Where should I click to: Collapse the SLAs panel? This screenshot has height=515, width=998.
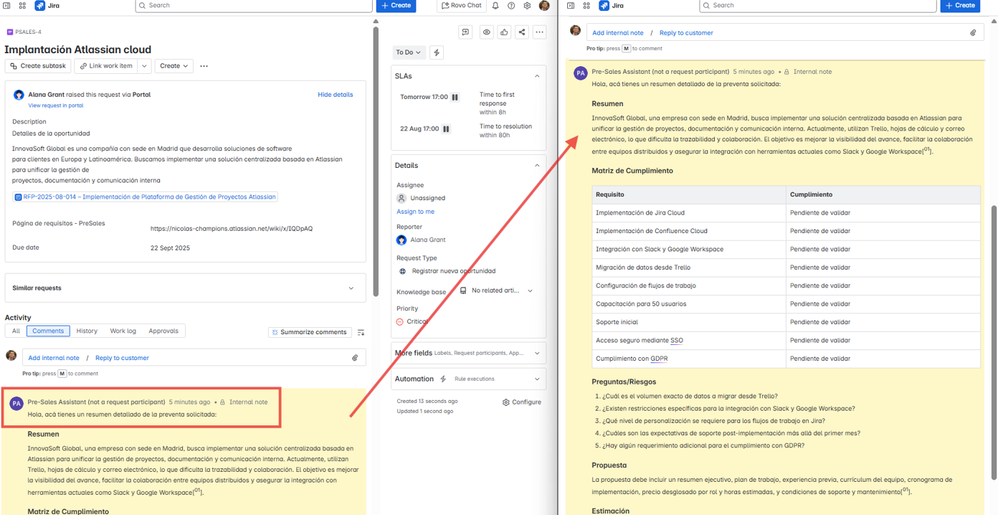[x=537, y=76]
